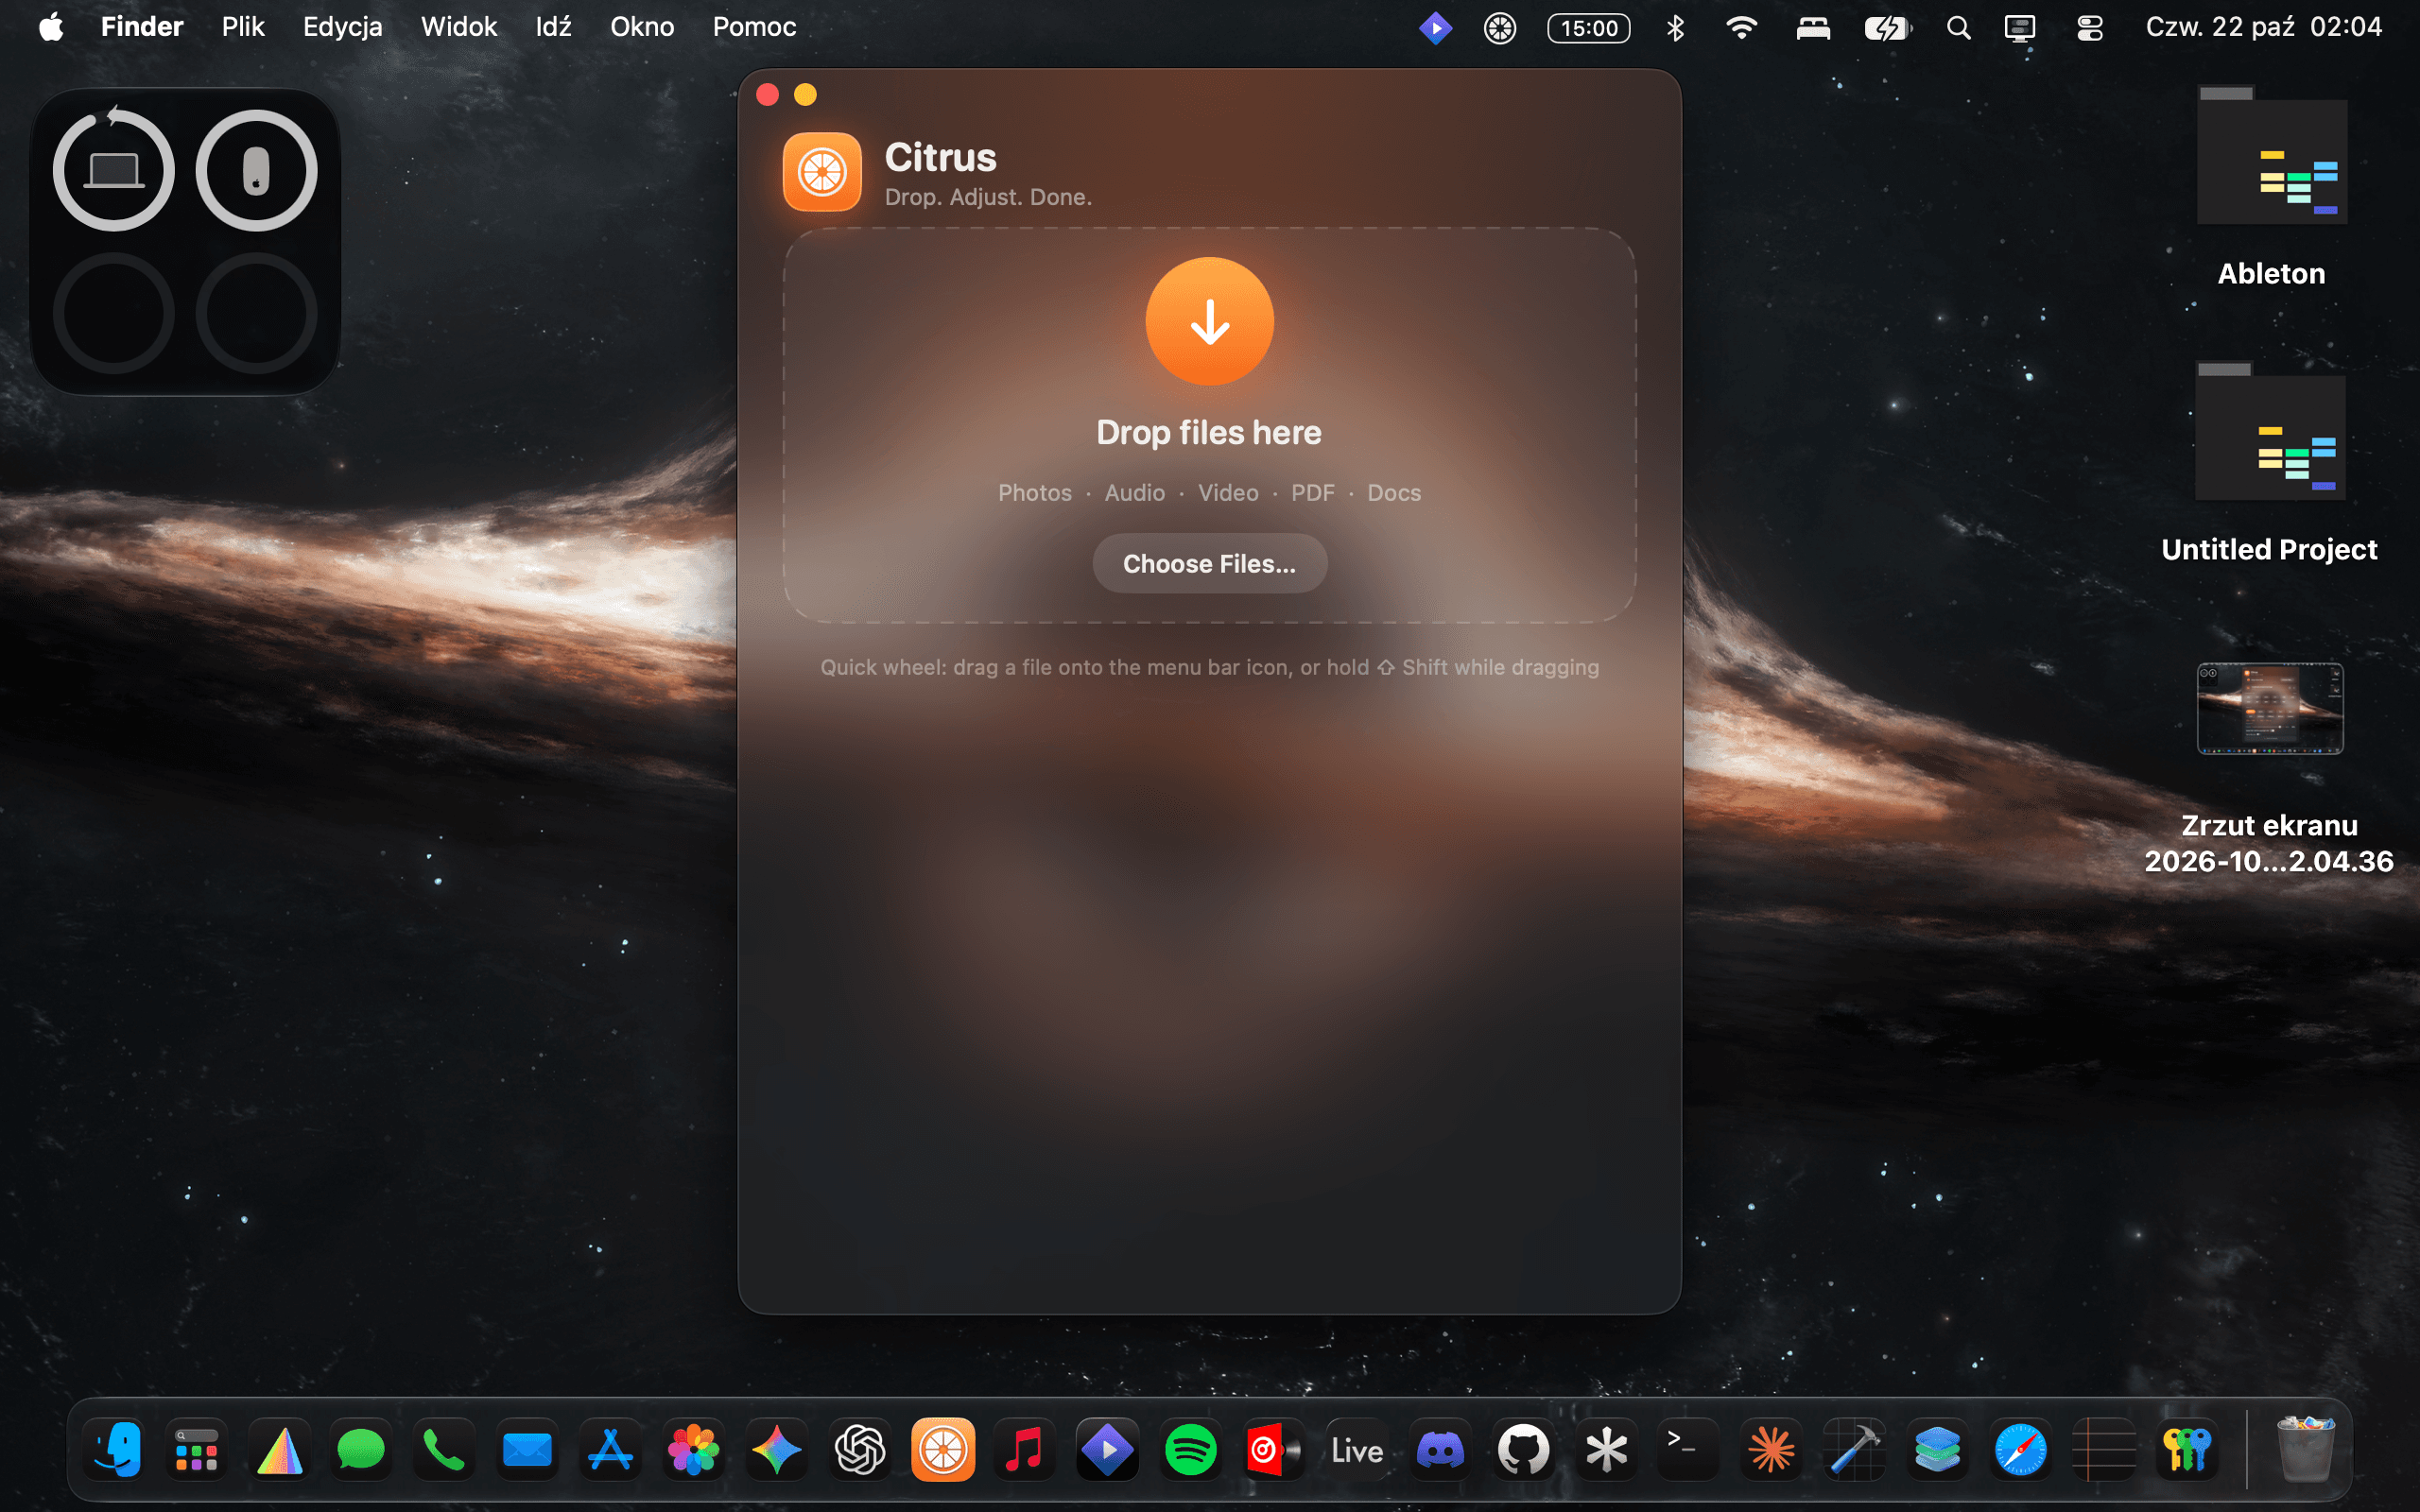Click the mouse battery ring widget
Image resolution: width=2420 pixels, height=1512 pixels.
[256, 171]
